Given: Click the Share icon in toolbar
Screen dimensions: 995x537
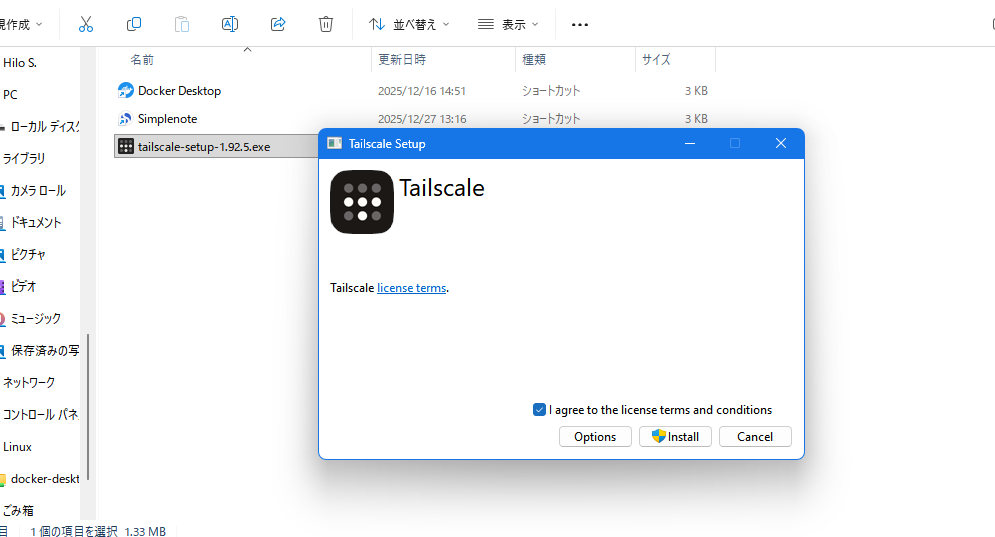Looking at the screenshot, I should pyautogui.click(x=278, y=24).
